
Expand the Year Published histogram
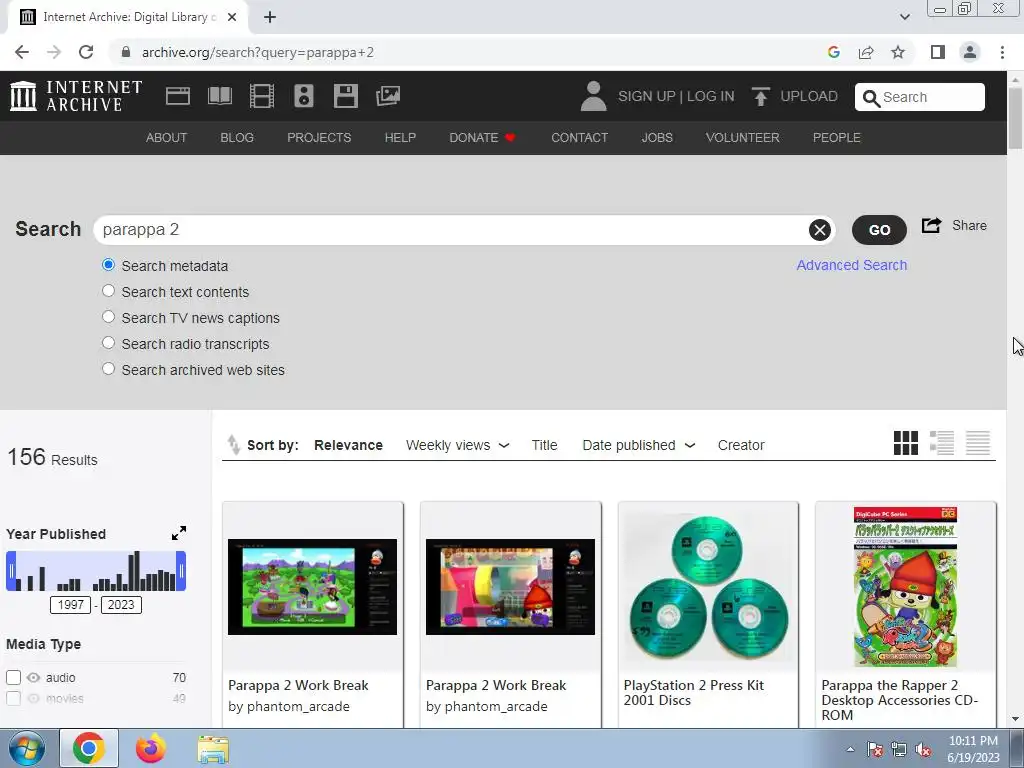tap(179, 533)
